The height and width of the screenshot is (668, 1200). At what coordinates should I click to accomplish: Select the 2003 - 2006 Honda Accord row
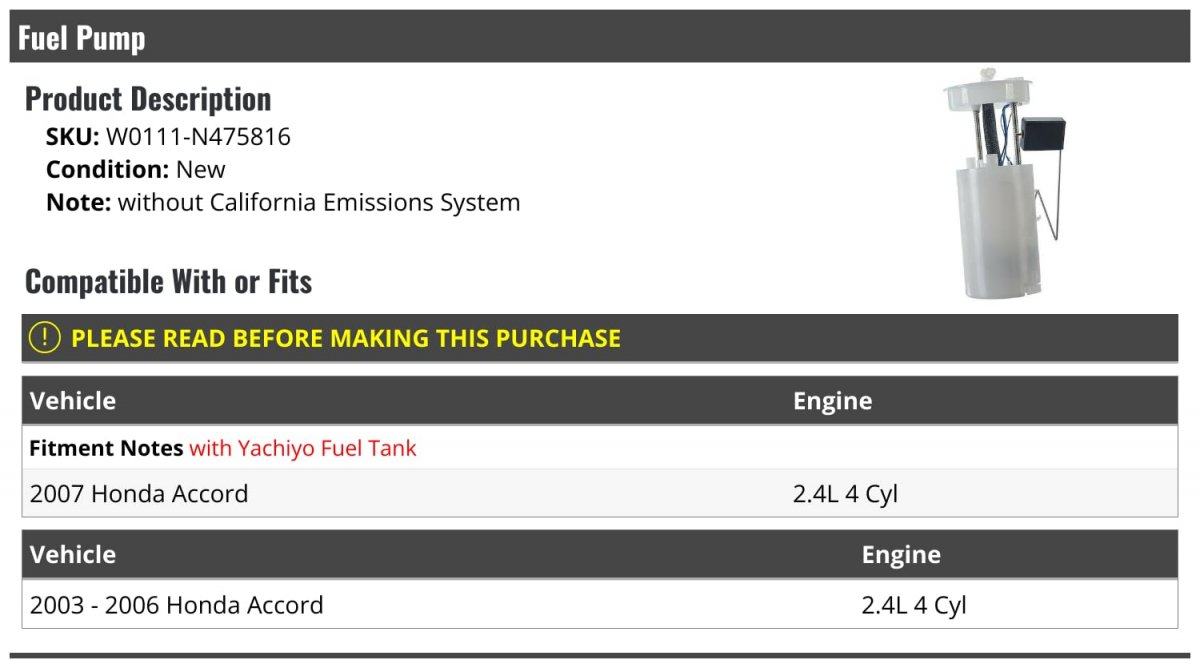[600, 605]
